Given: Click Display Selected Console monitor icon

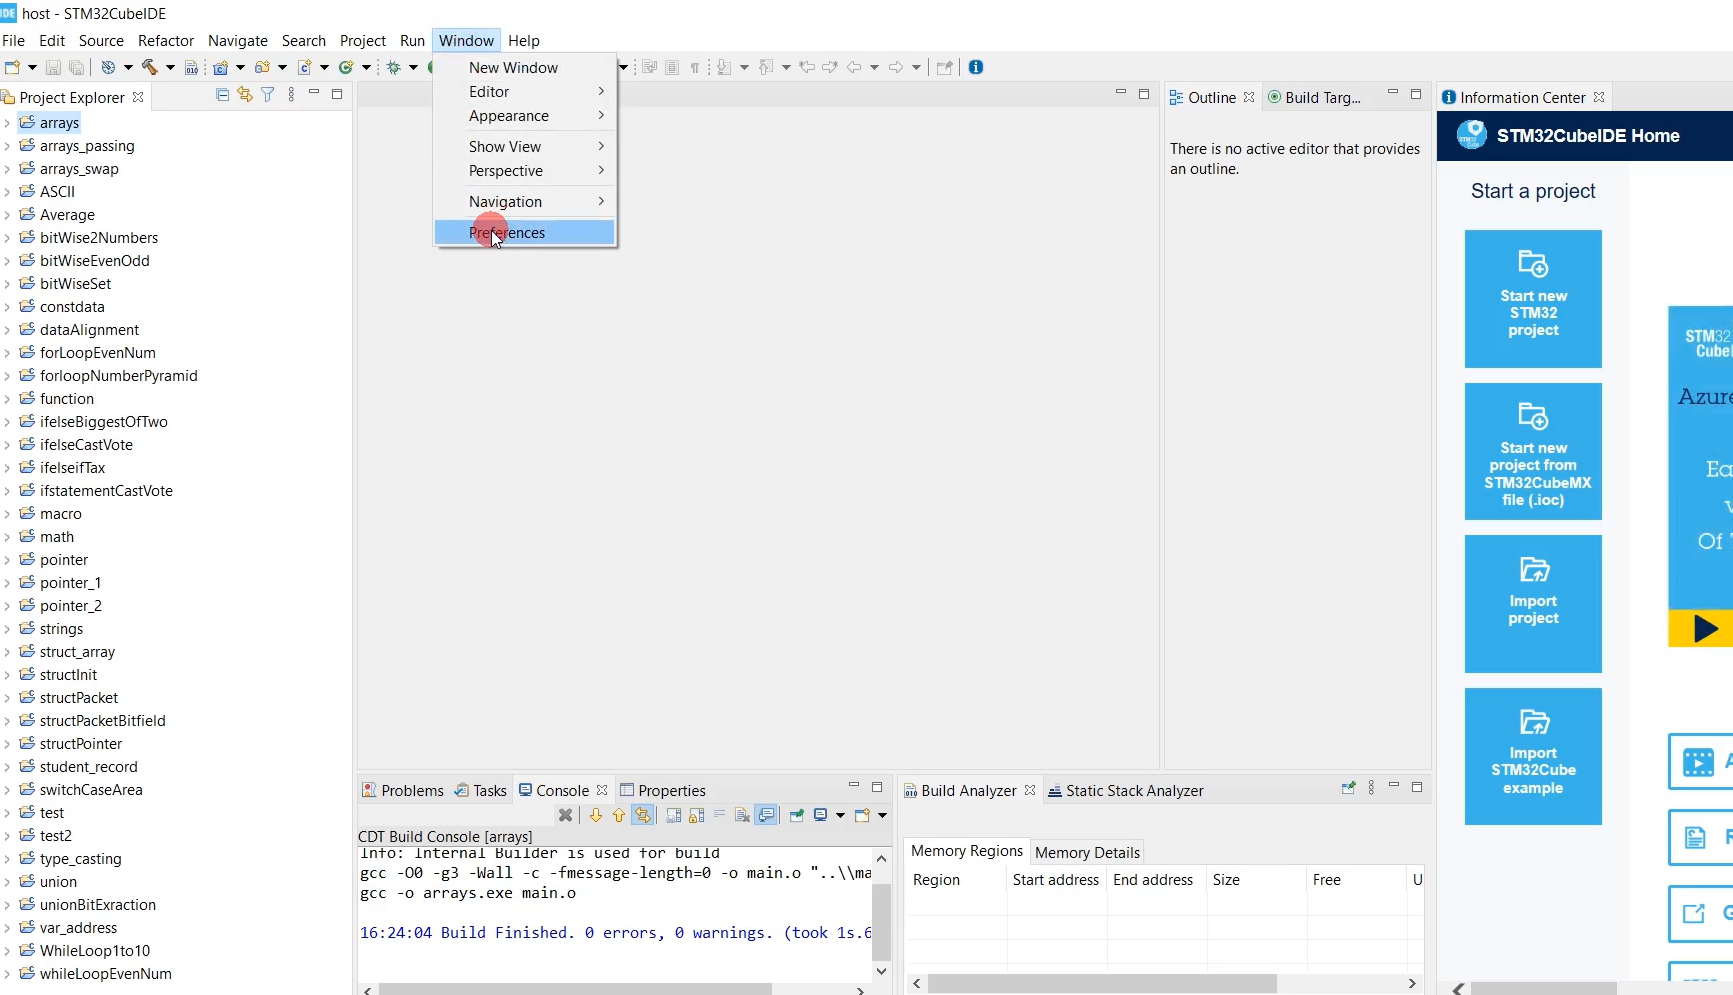Looking at the screenshot, I should [821, 815].
